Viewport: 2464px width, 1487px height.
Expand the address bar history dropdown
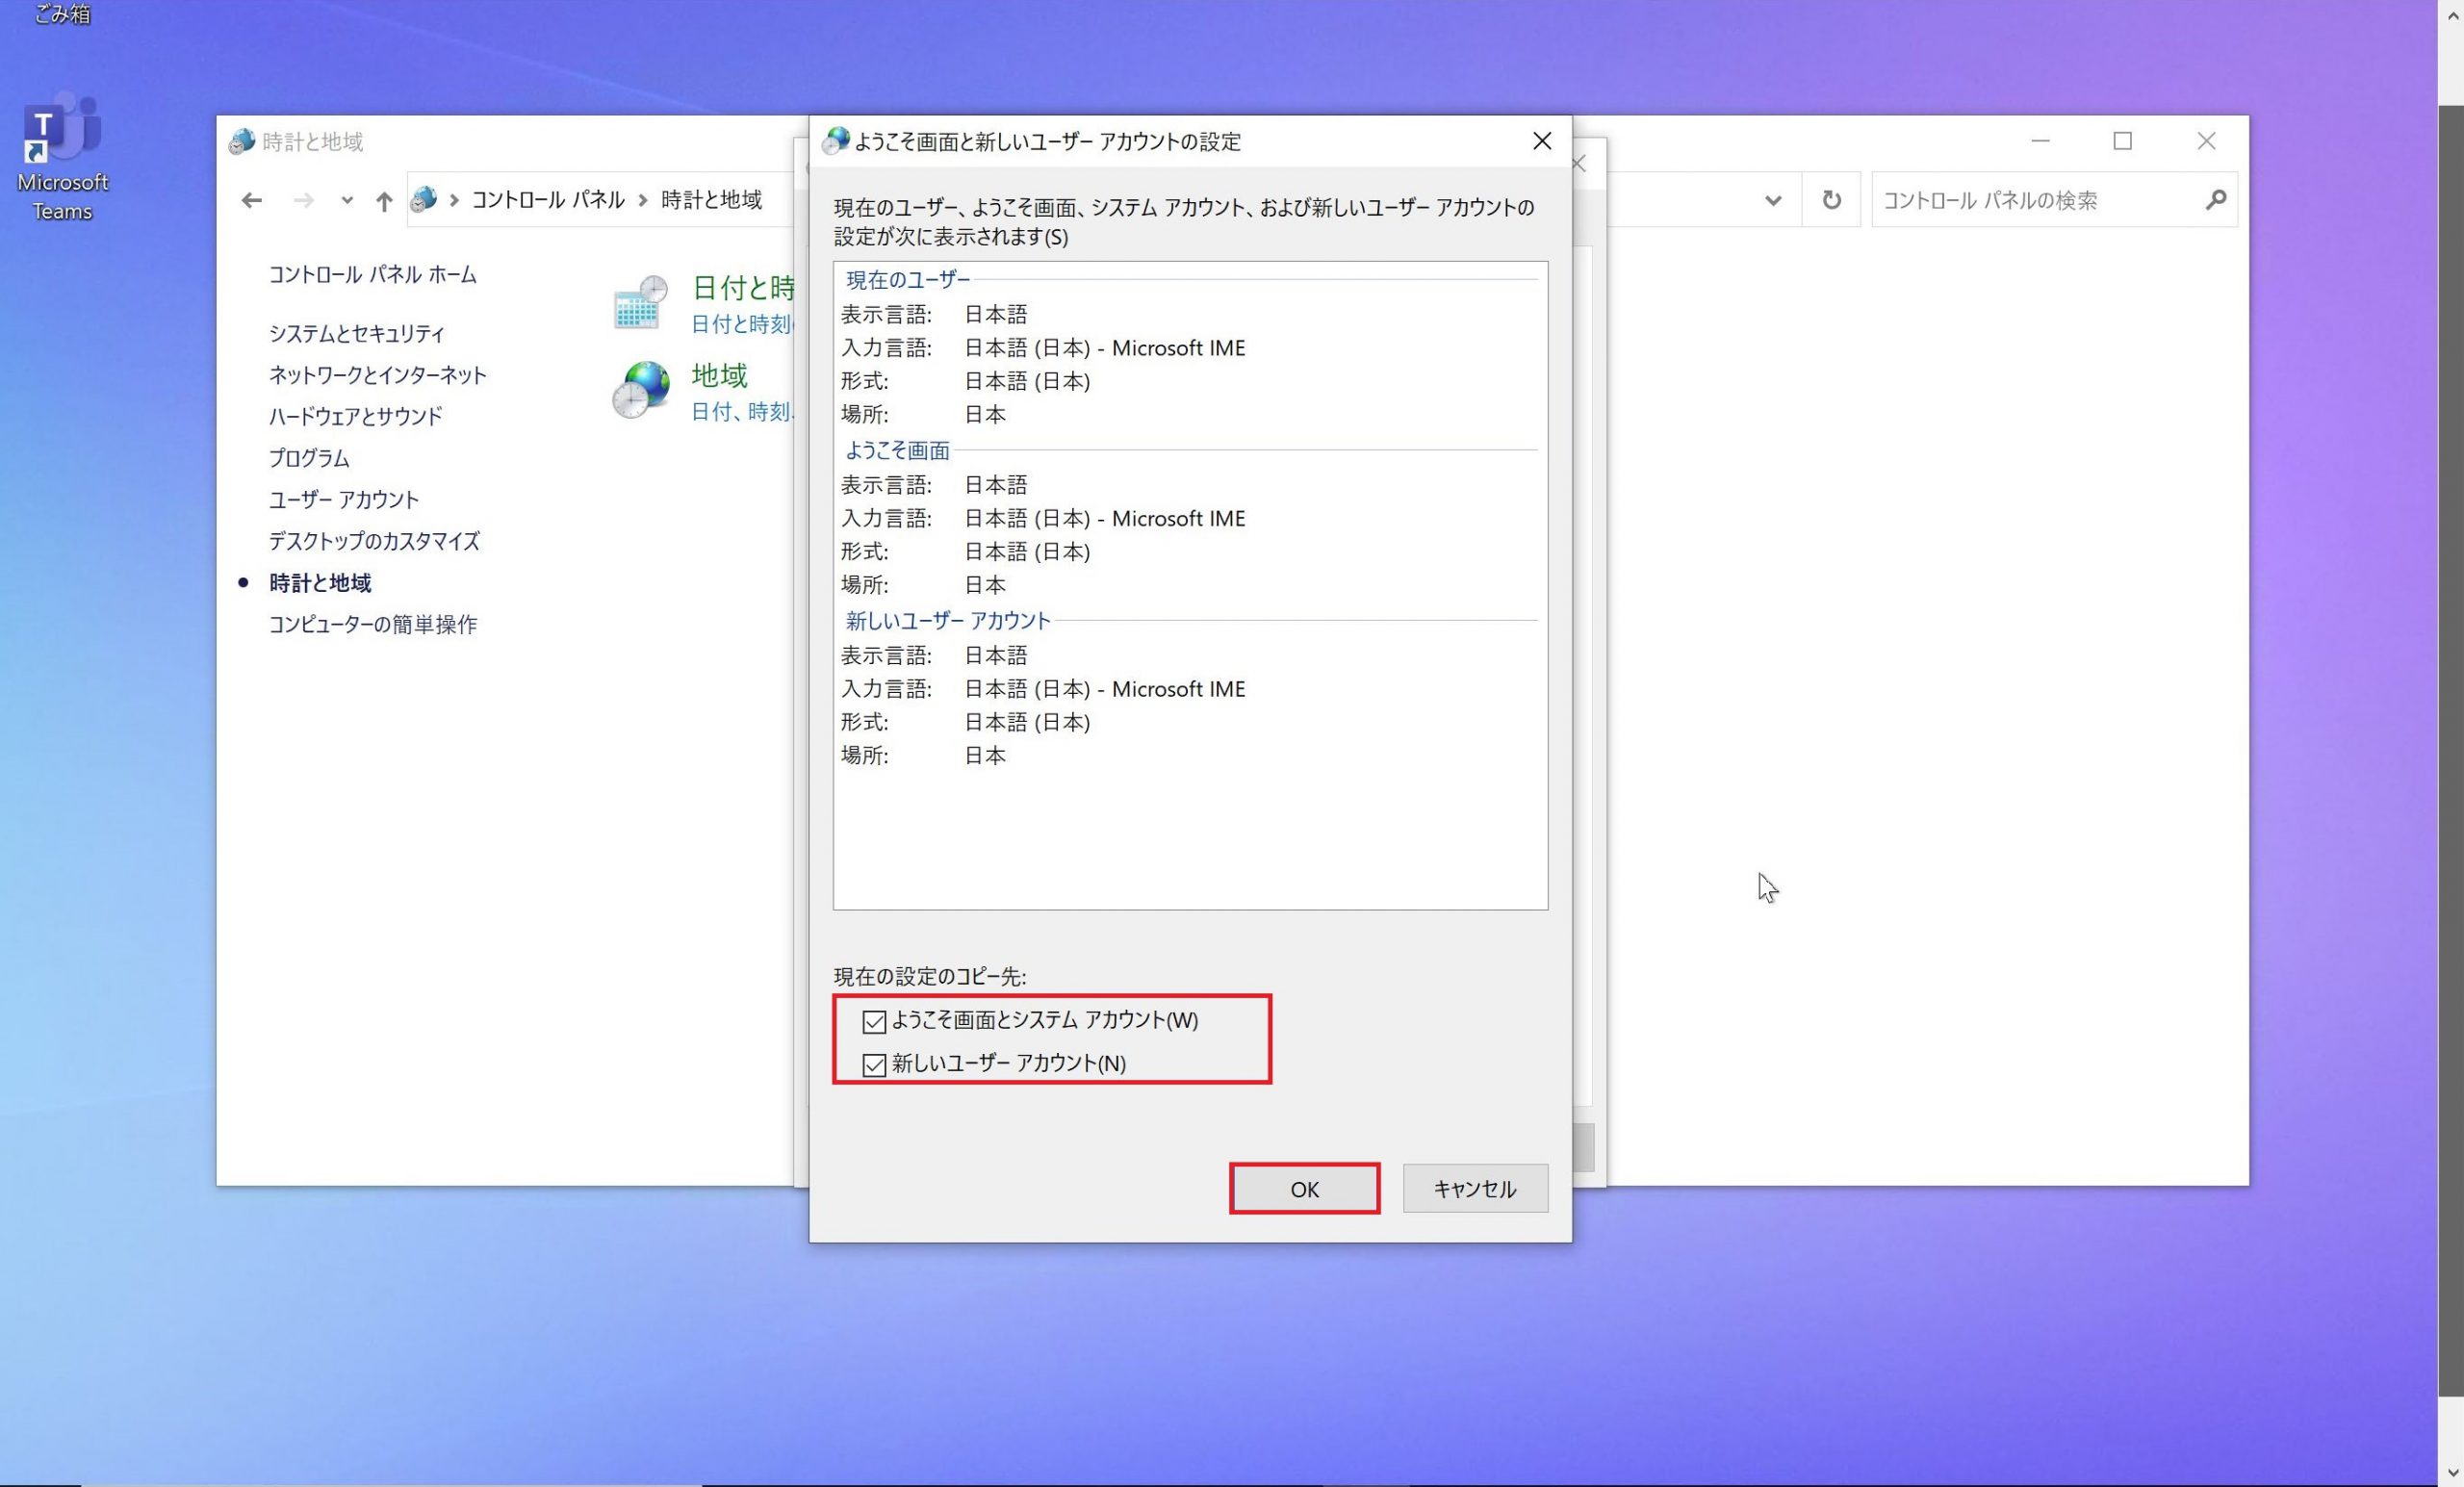pyautogui.click(x=1773, y=200)
